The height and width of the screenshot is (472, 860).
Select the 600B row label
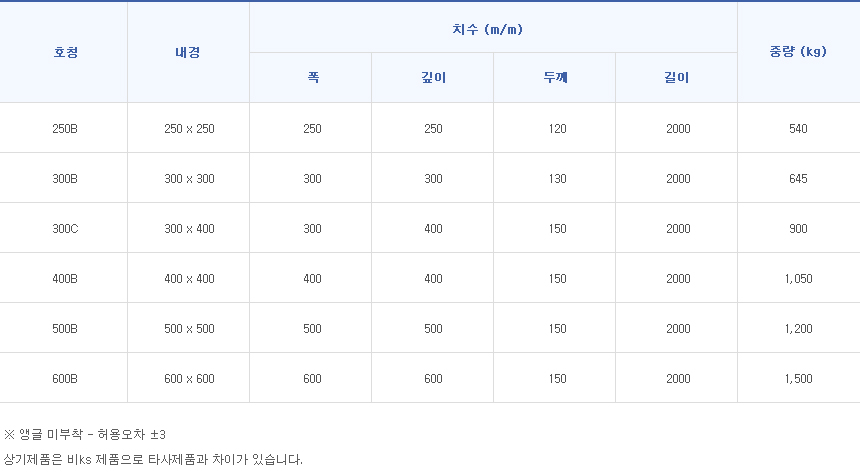coord(65,379)
